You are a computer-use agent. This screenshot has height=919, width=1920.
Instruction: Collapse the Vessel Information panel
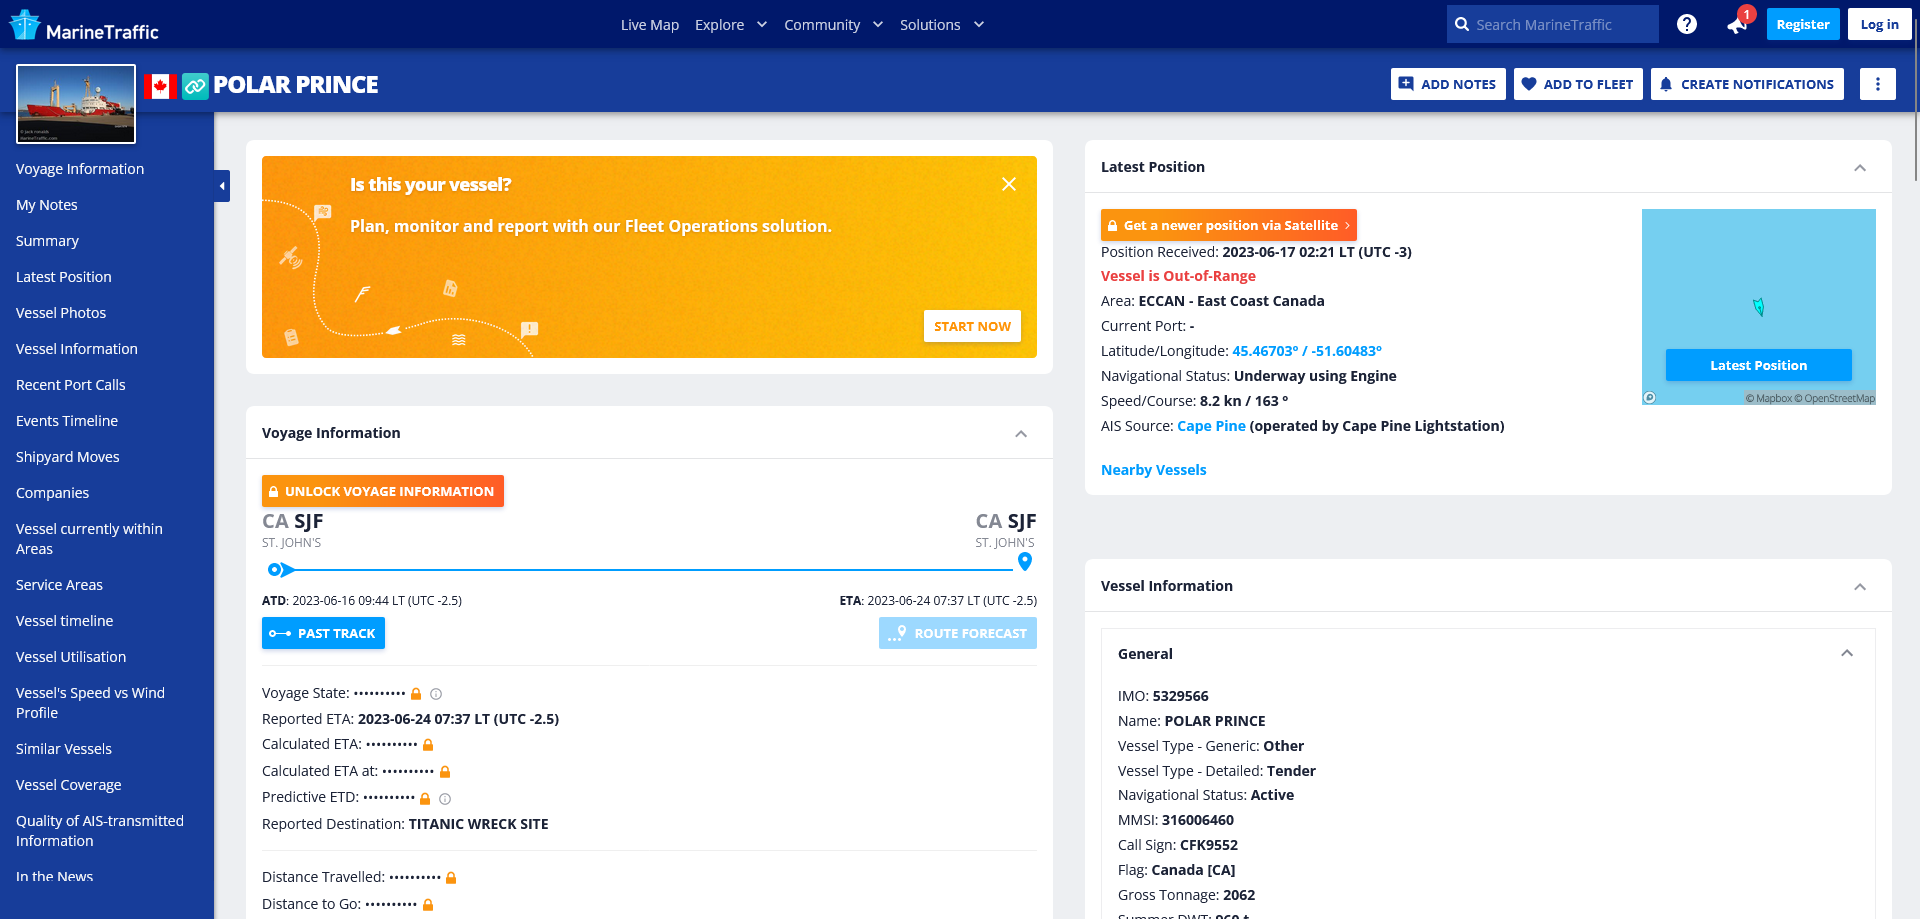coord(1860,587)
